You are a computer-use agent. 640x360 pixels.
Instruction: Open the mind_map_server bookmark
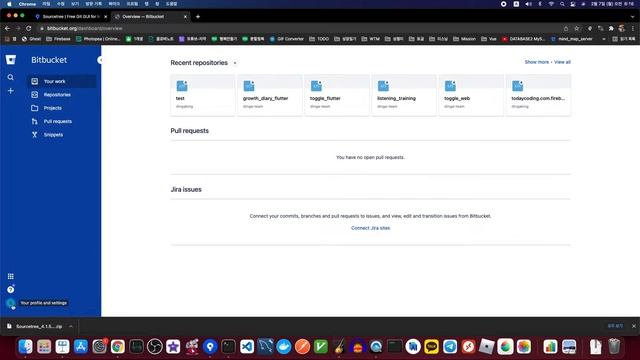tap(571, 39)
